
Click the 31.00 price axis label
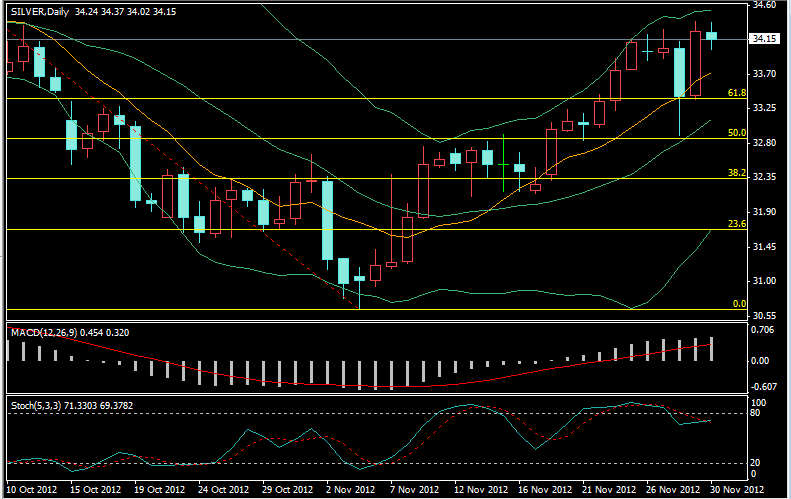[764, 281]
